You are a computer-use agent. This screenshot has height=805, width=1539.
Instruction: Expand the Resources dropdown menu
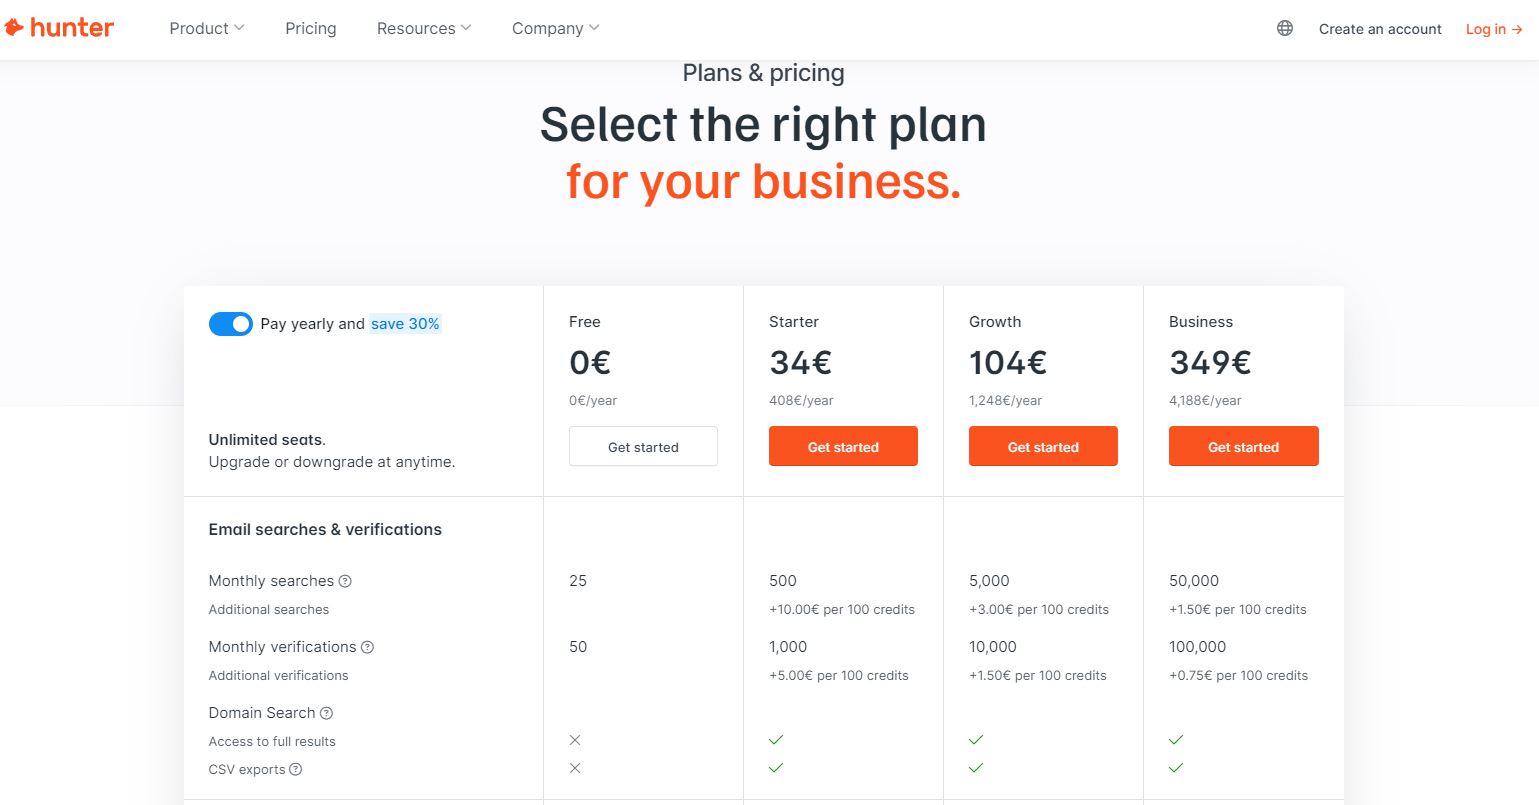[x=424, y=28]
